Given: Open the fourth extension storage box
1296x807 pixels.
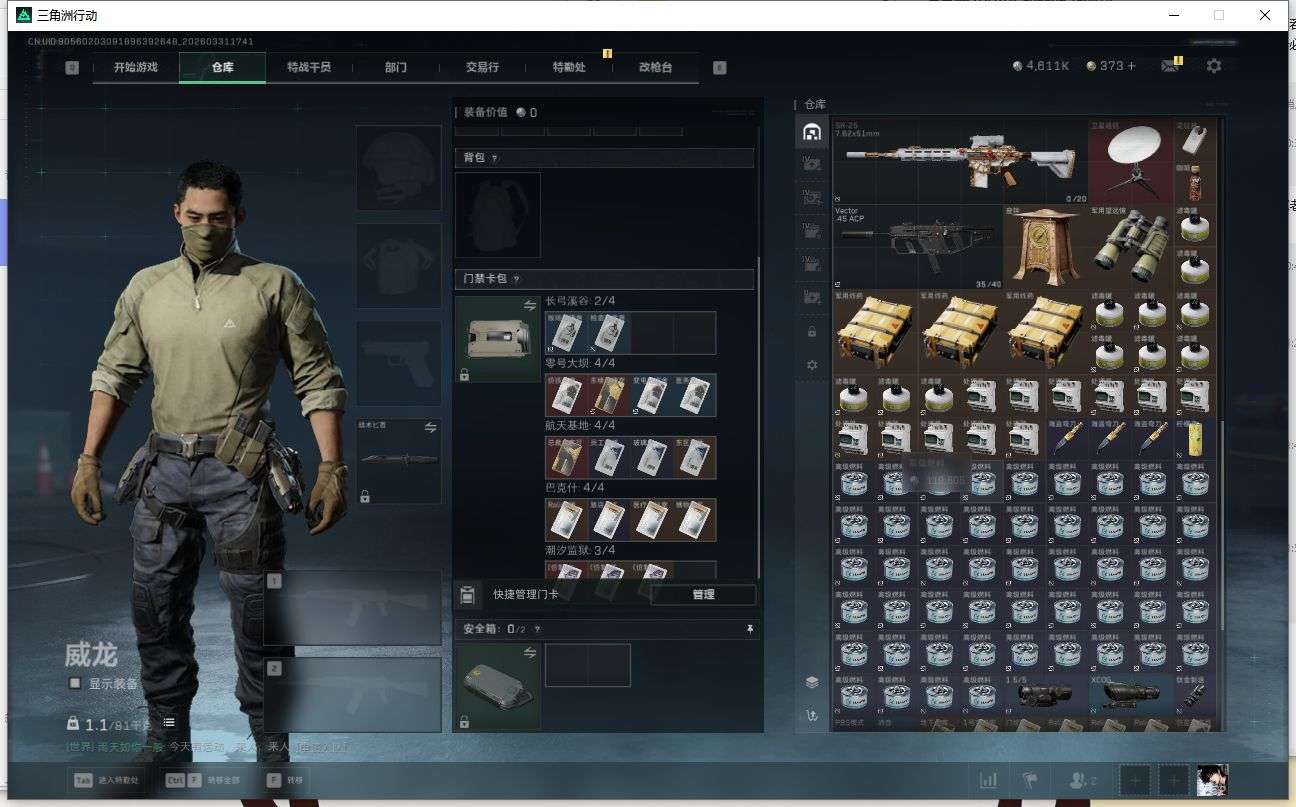Looking at the screenshot, I should (812, 264).
